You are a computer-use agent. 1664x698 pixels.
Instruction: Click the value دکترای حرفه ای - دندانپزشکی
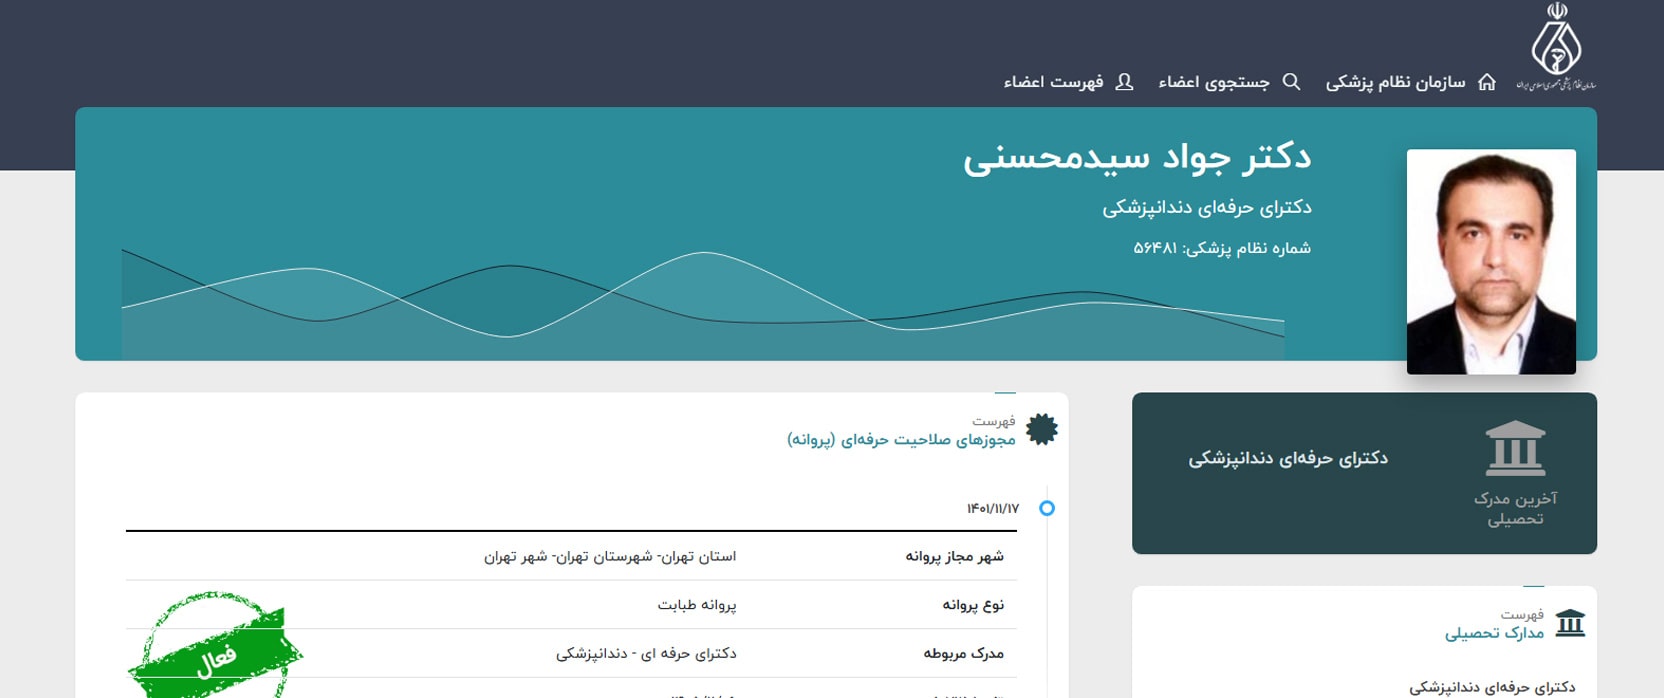pyautogui.click(x=646, y=653)
